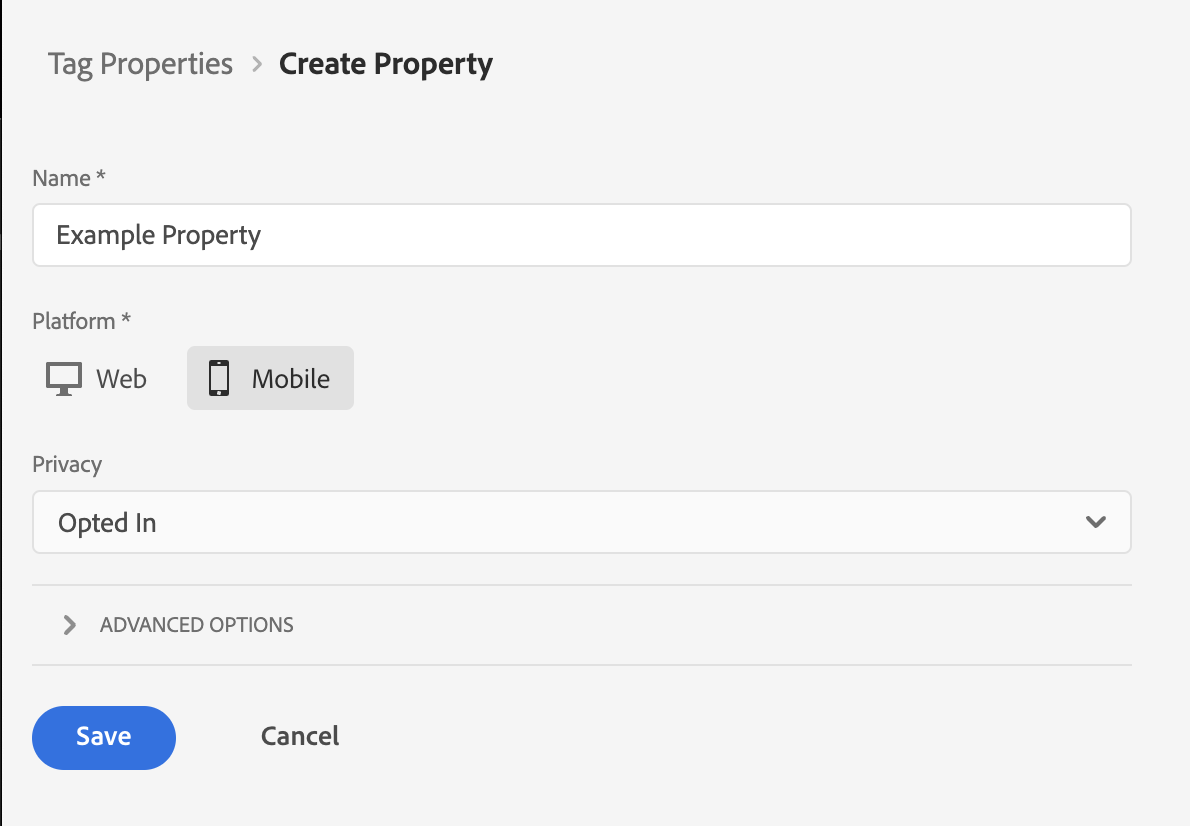The image size is (1190, 826).
Task: Select the Mobile platform option label
Action: tap(290, 379)
